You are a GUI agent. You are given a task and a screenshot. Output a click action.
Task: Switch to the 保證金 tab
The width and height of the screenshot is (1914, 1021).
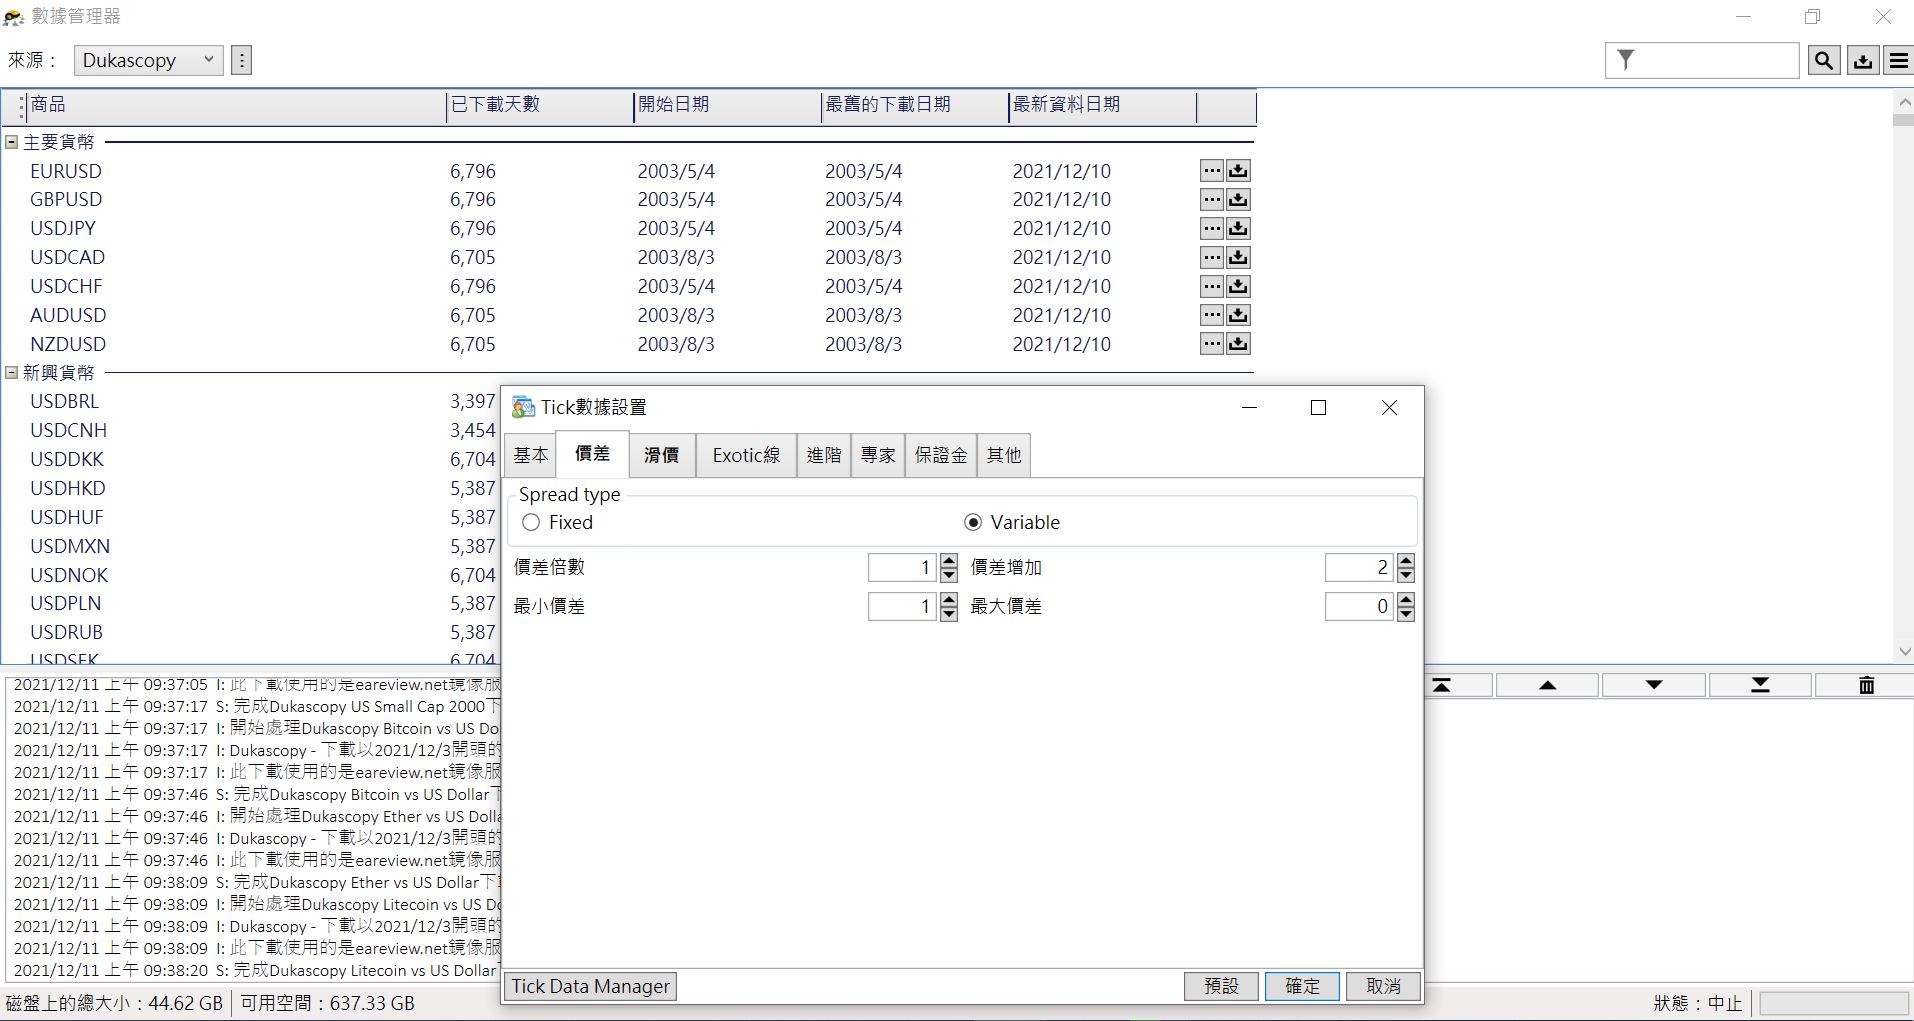pos(941,456)
